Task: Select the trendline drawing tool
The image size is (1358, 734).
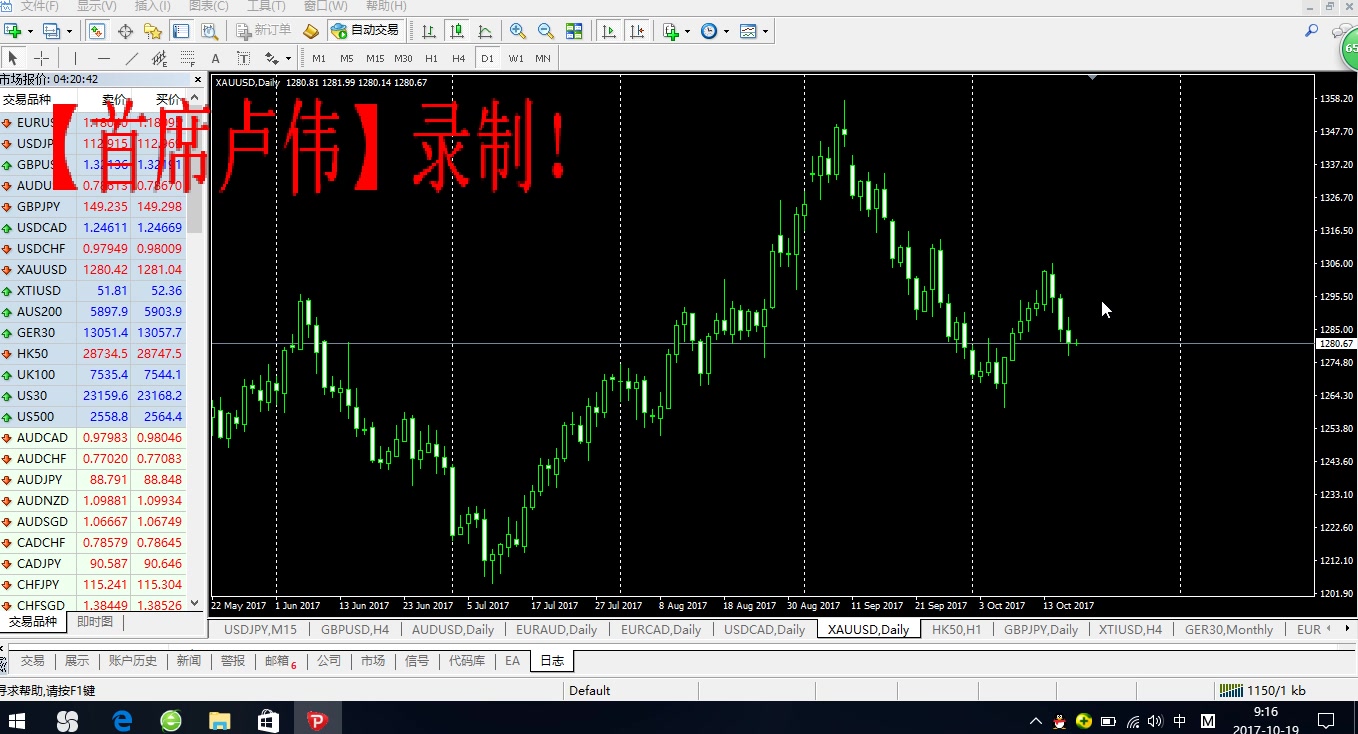Action: (131, 58)
